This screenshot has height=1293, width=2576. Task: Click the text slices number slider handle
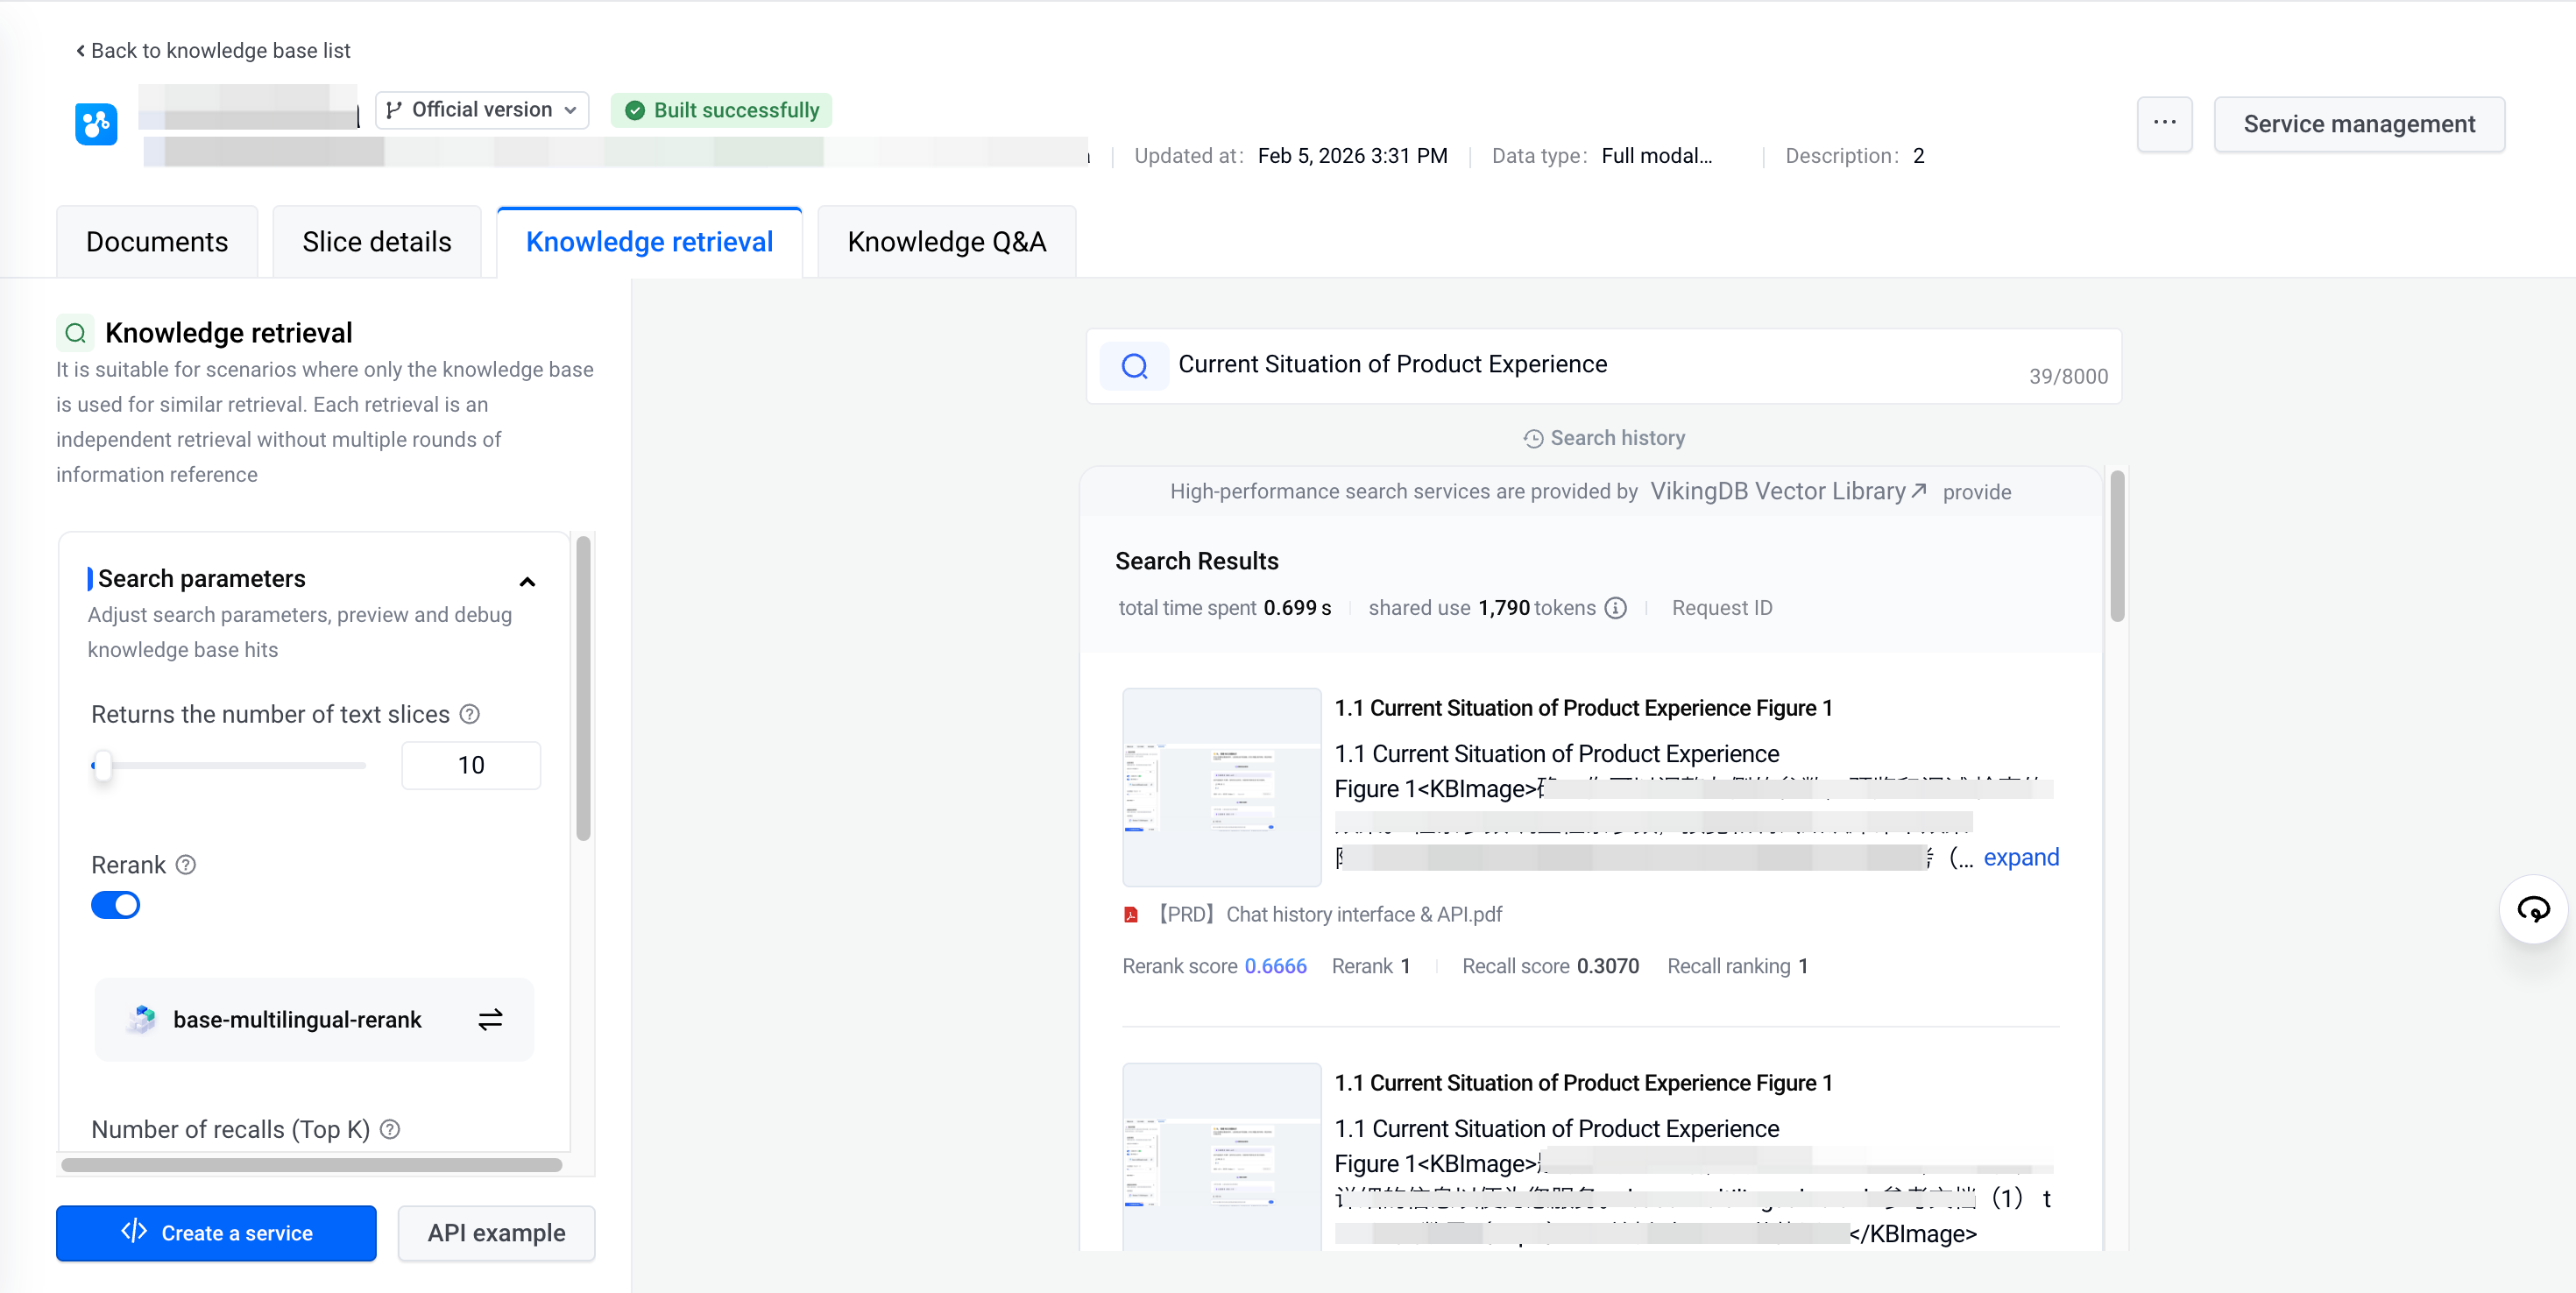click(102, 765)
